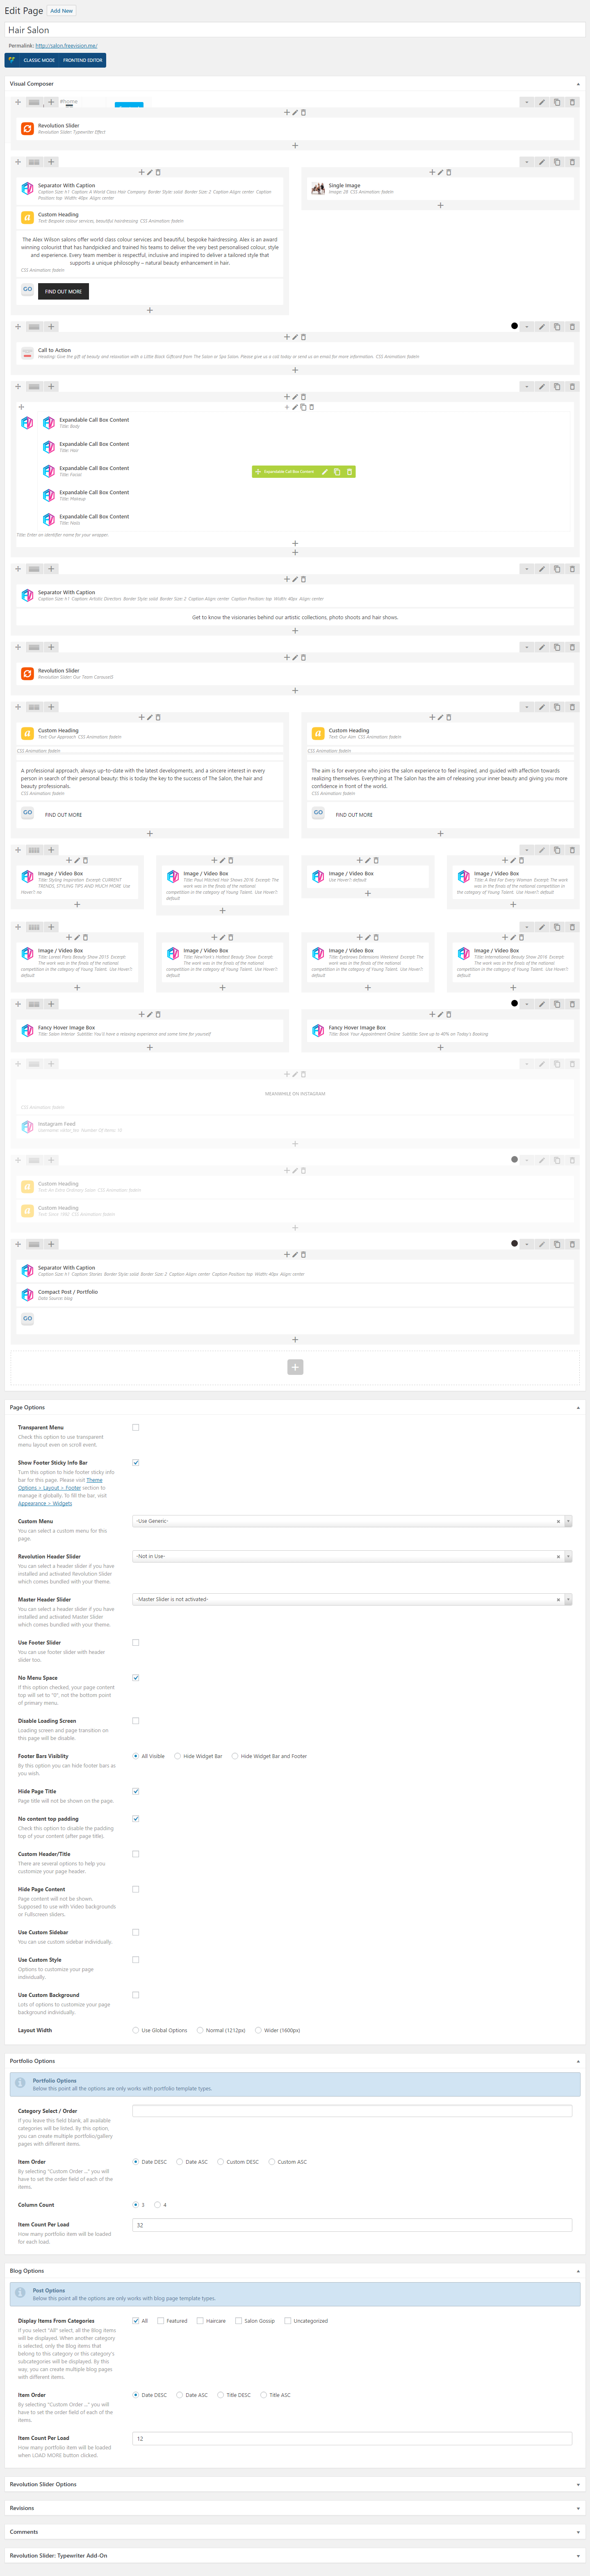Screen dimensions: 590x2576
Task: Click the Instagram Feed element icon
Action: [x=27, y=1127]
